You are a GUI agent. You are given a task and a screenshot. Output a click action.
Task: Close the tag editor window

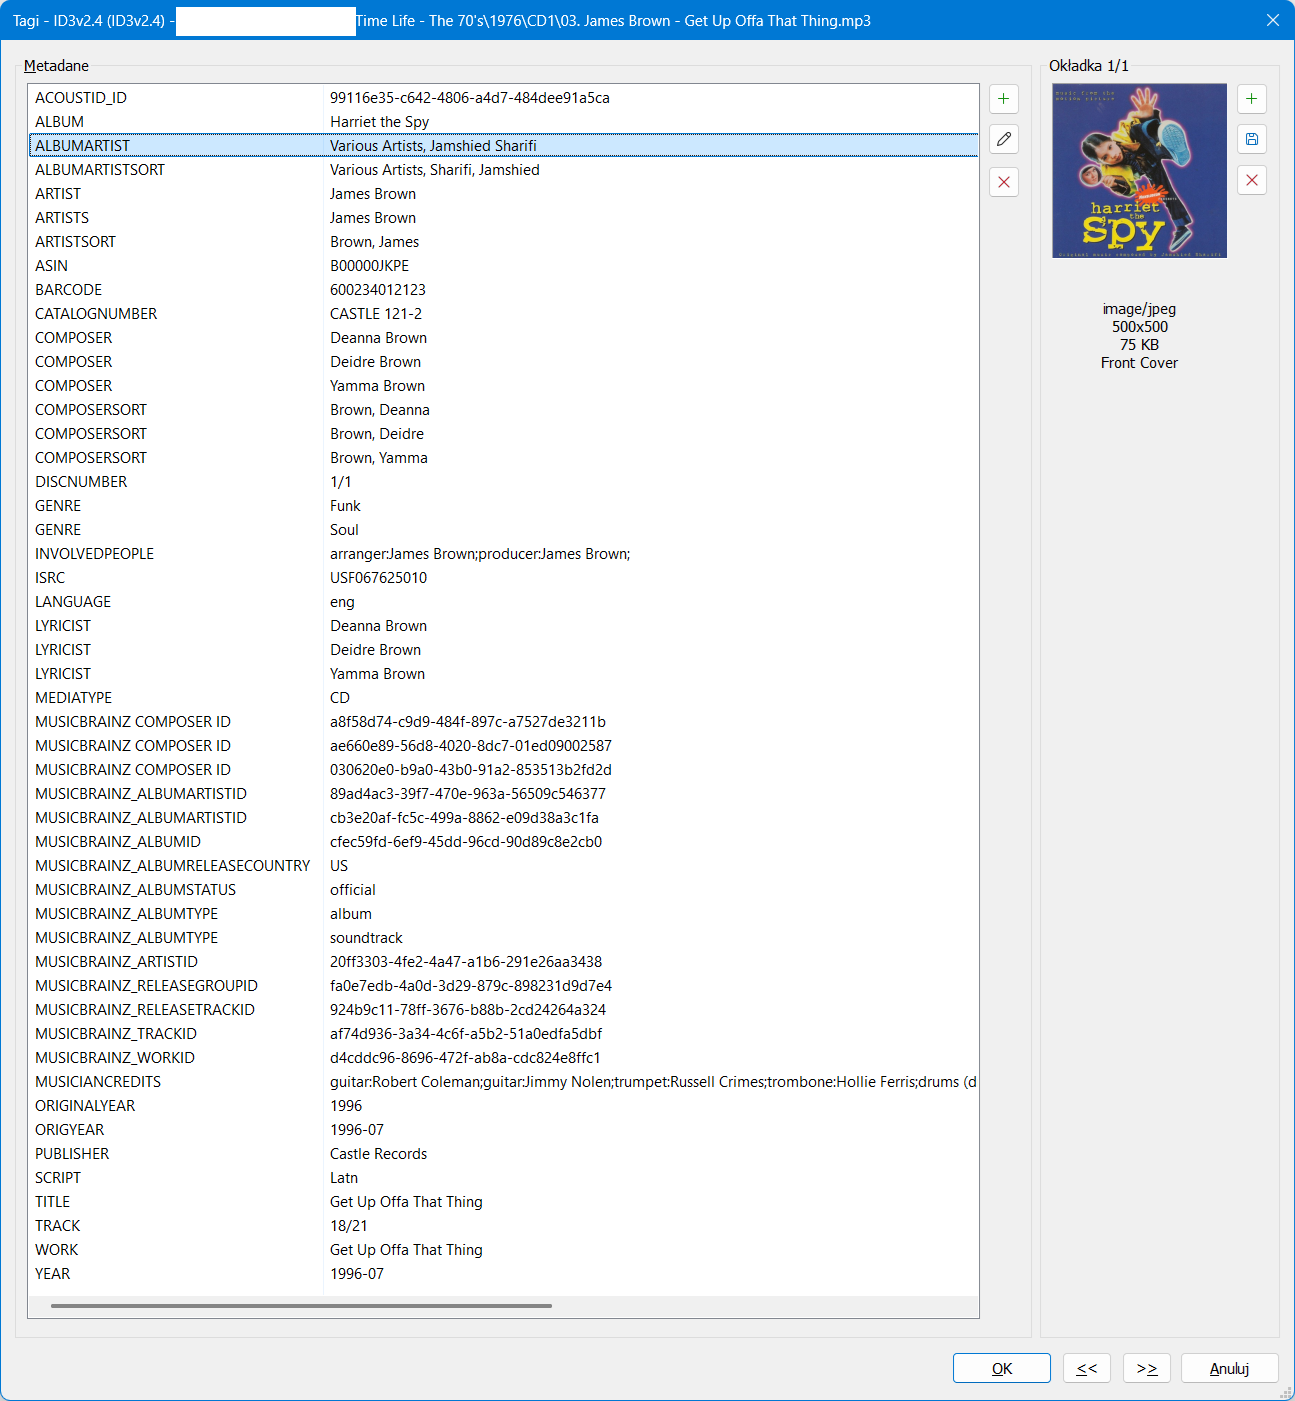click(1272, 20)
